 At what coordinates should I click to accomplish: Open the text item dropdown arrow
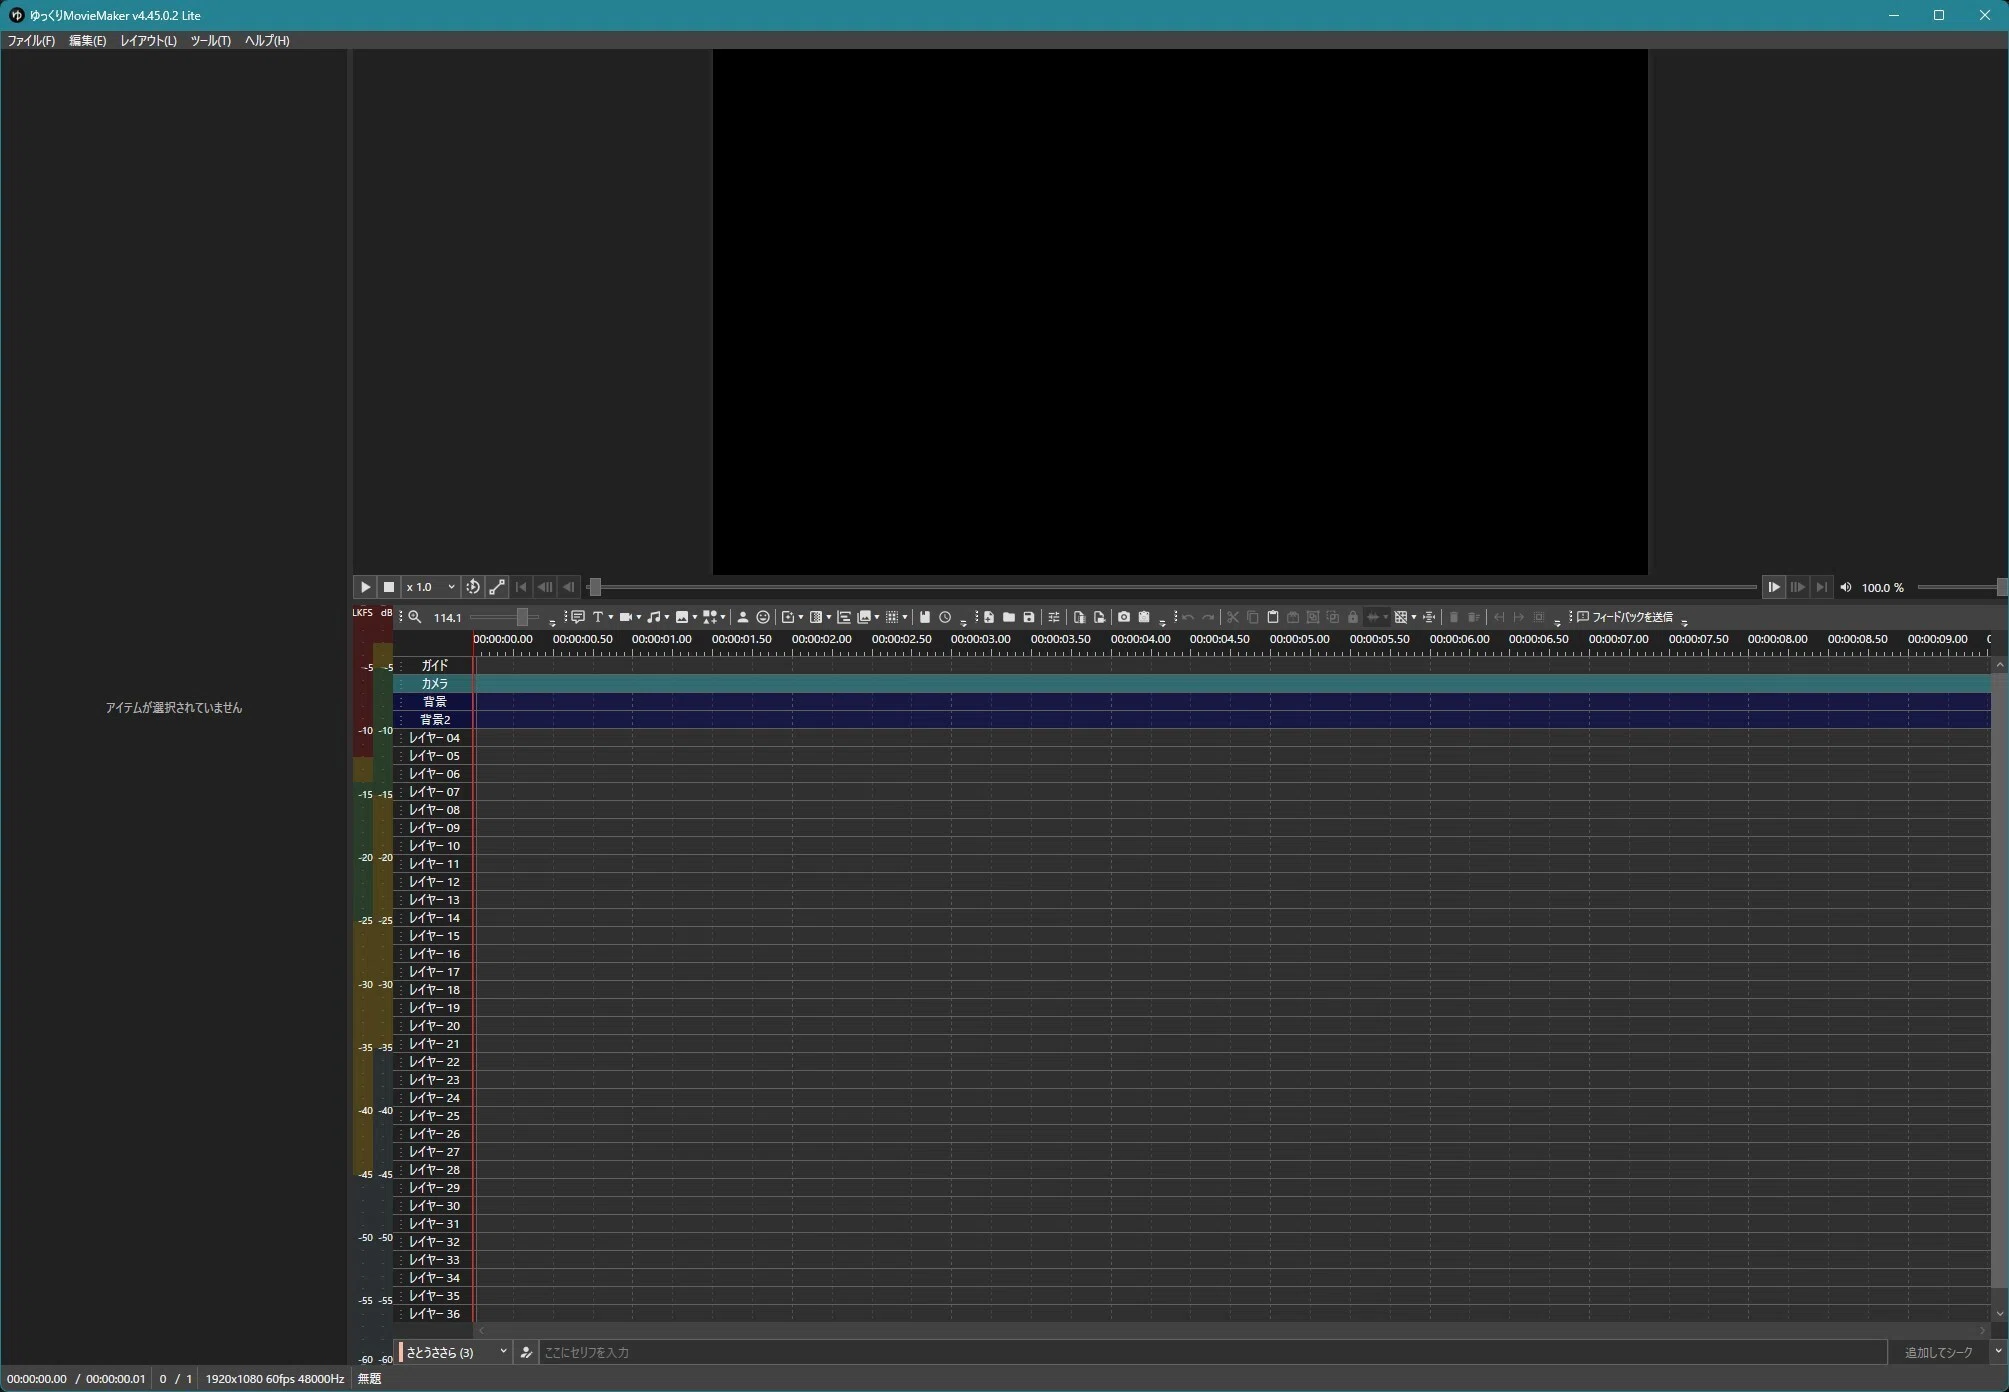coord(611,617)
